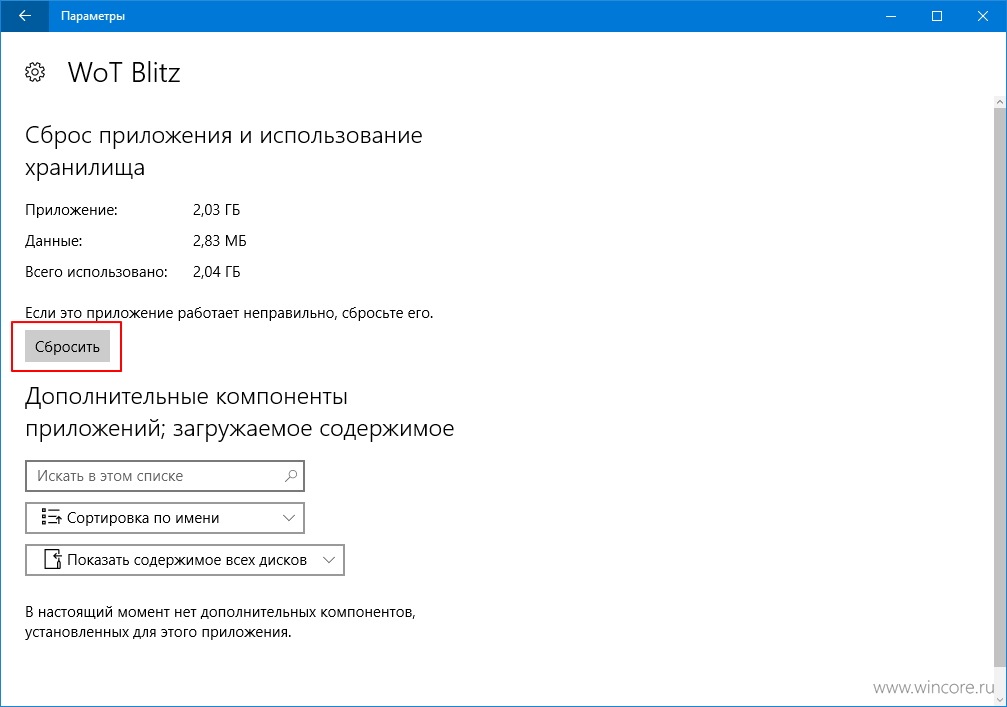
Task: Click the heading Сброс приложения и использование хранилища
Action: point(223,152)
